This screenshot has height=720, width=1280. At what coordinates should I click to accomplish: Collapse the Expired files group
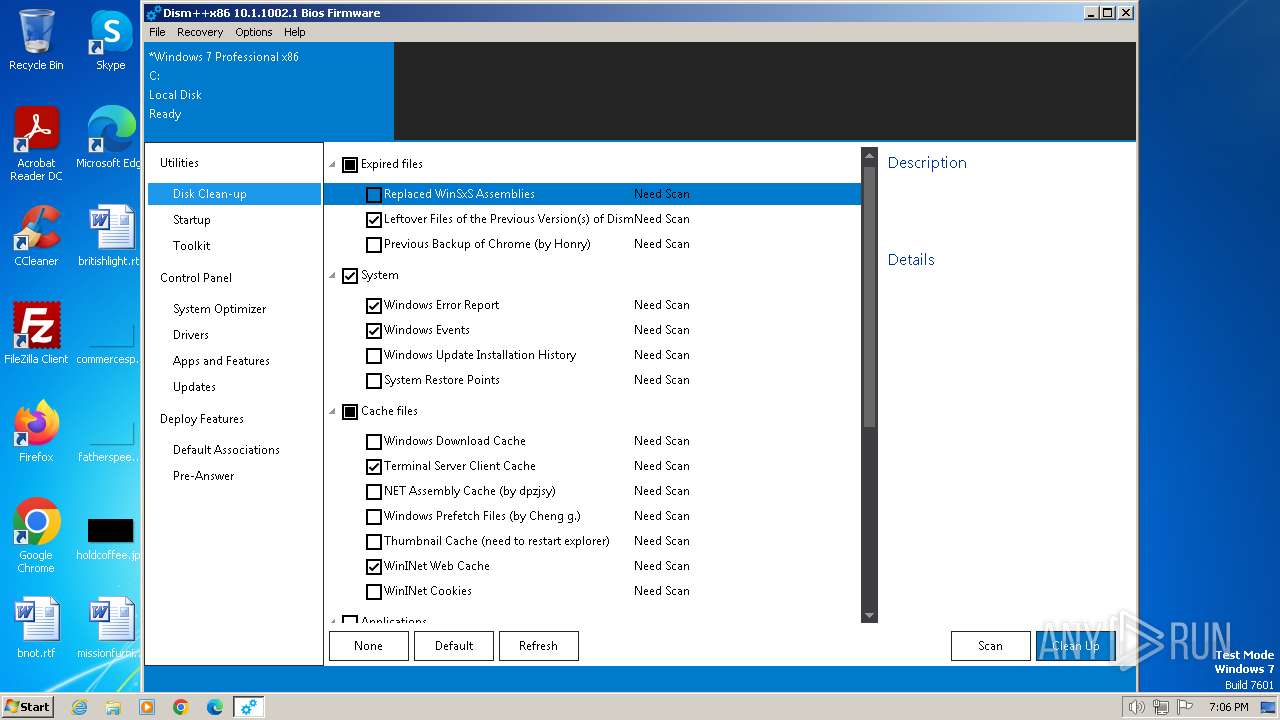[x=332, y=165]
